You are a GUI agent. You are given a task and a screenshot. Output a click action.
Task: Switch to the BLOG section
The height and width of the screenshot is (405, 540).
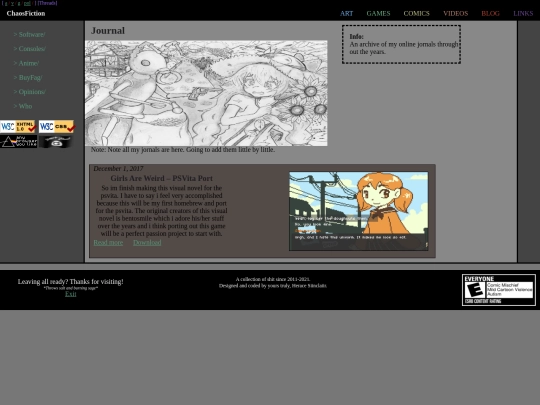tap(490, 13)
